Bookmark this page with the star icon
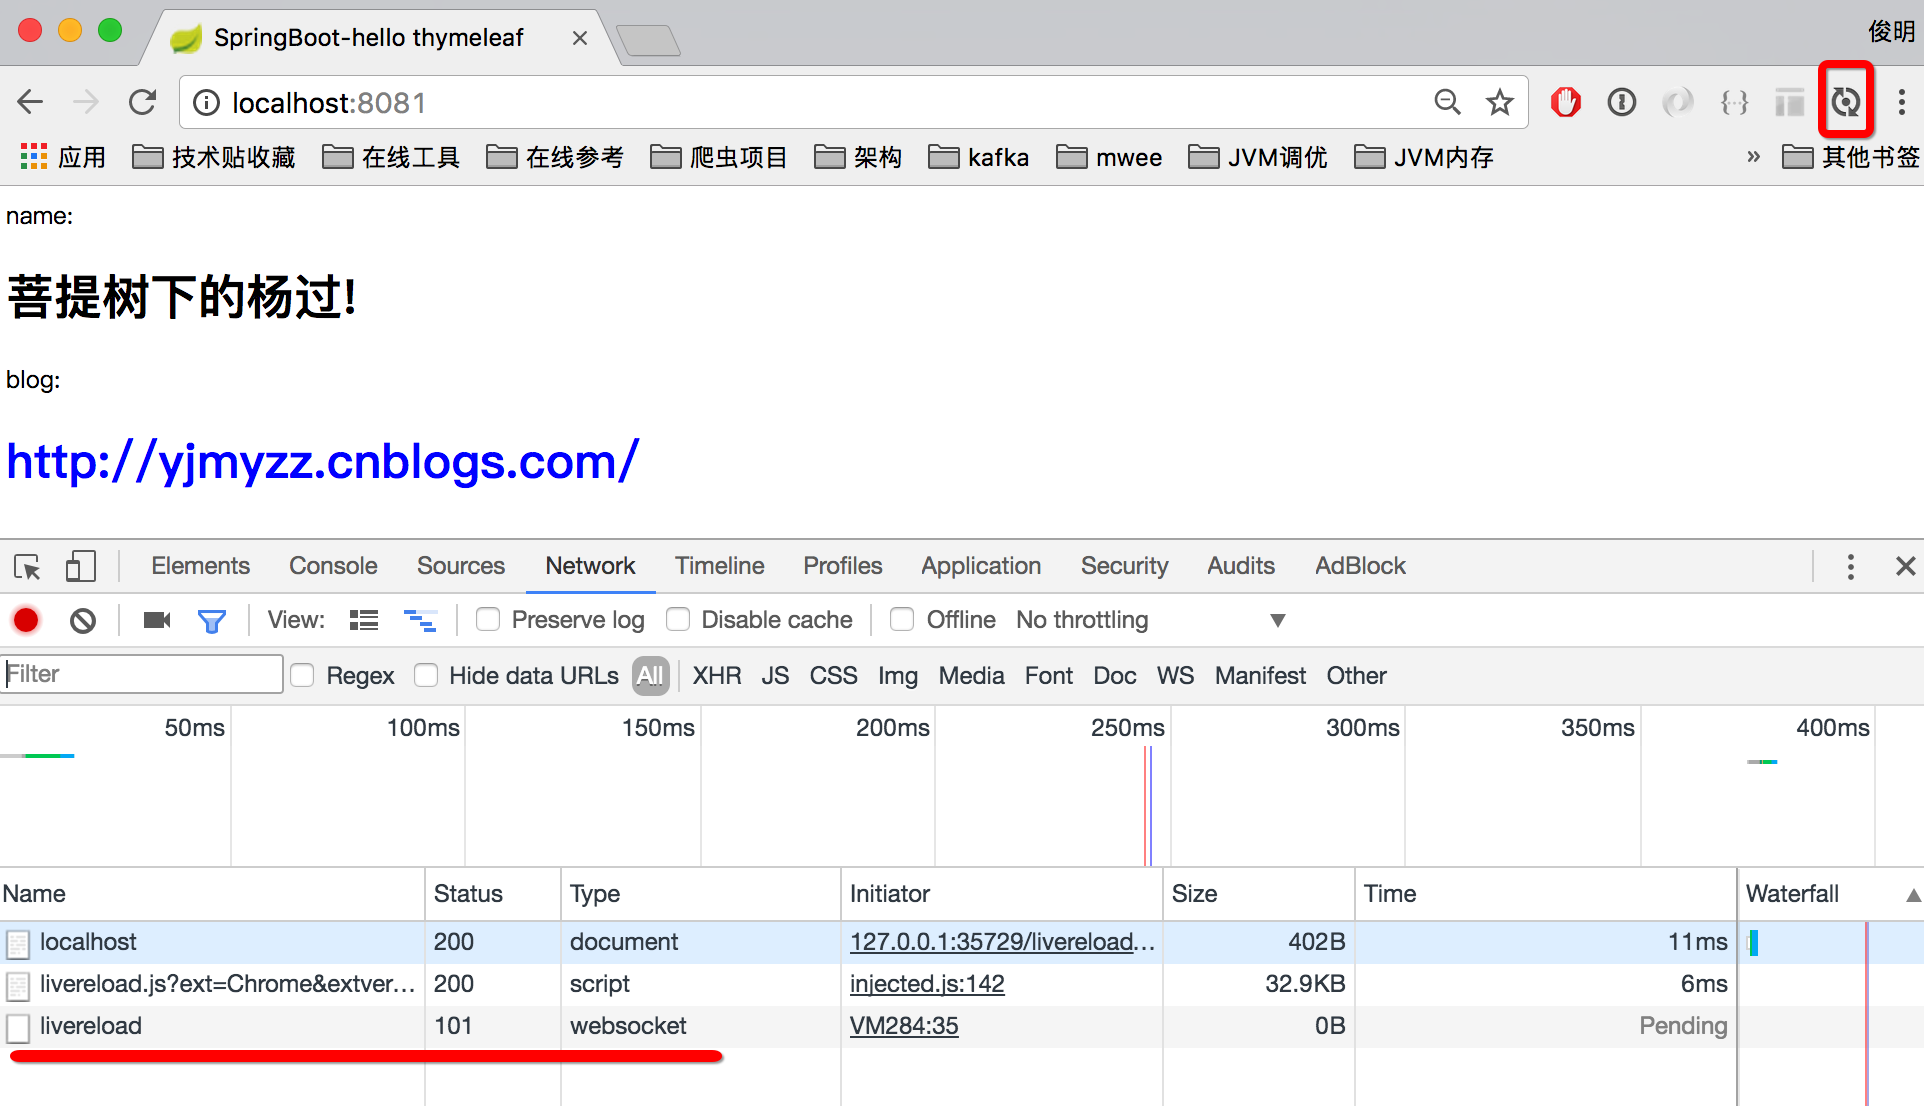1924x1106 pixels. (x=1499, y=102)
